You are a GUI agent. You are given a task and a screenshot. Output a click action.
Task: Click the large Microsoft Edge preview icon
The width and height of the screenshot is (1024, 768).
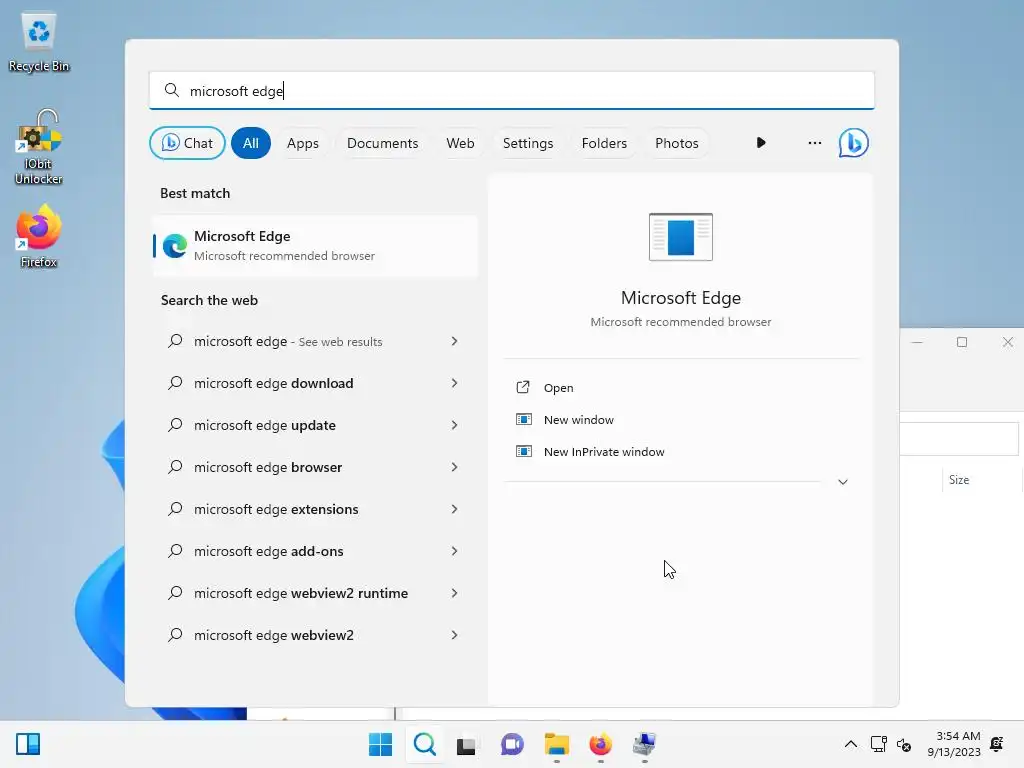click(680, 237)
